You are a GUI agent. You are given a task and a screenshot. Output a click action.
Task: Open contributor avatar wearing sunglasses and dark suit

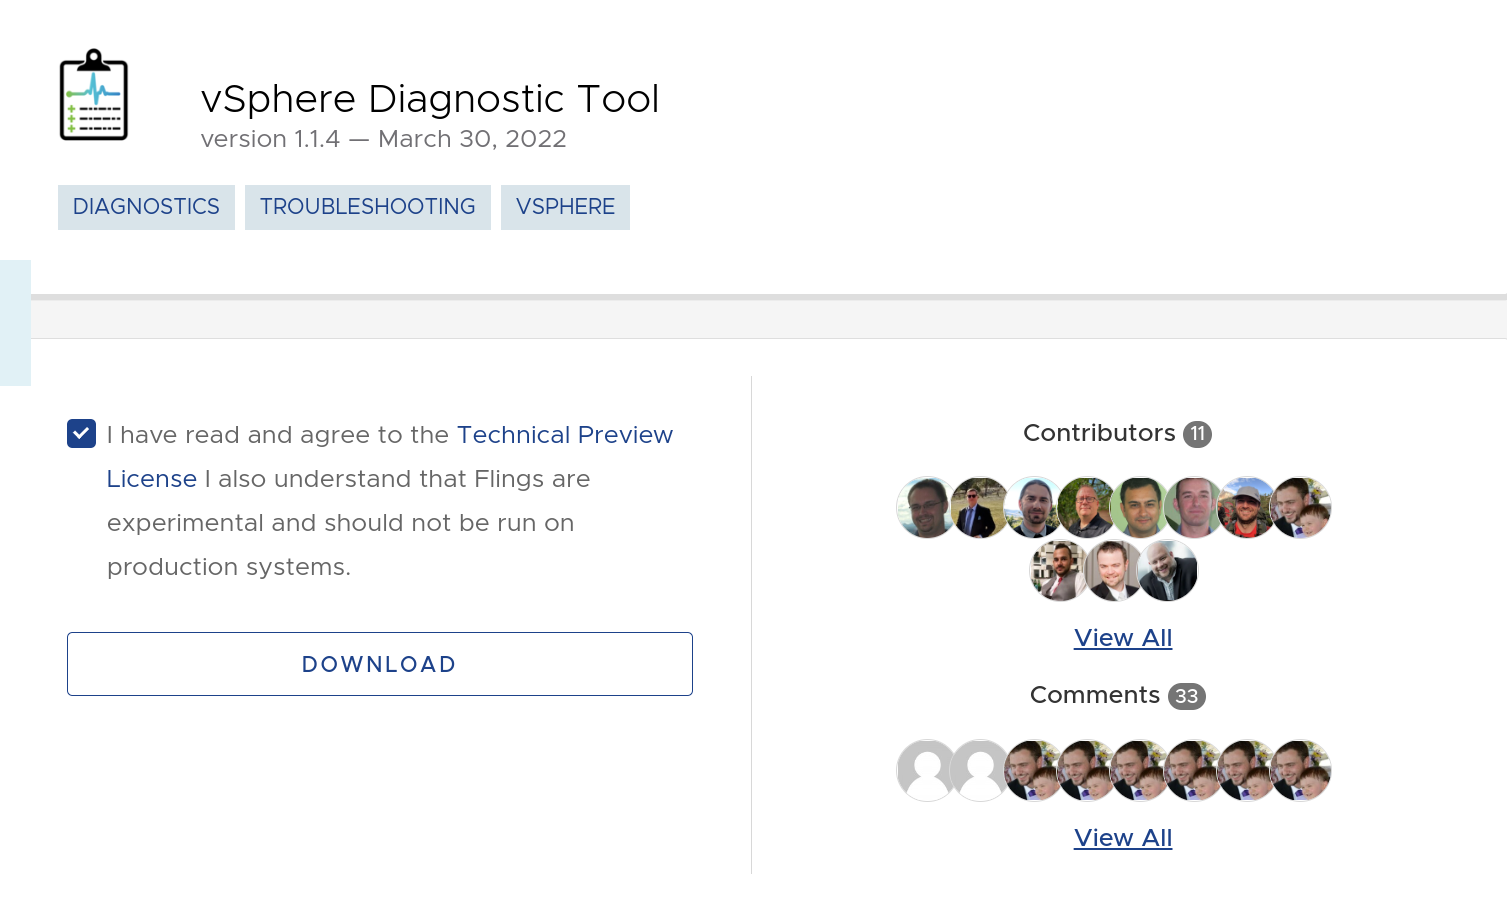(x=978, y=508)
